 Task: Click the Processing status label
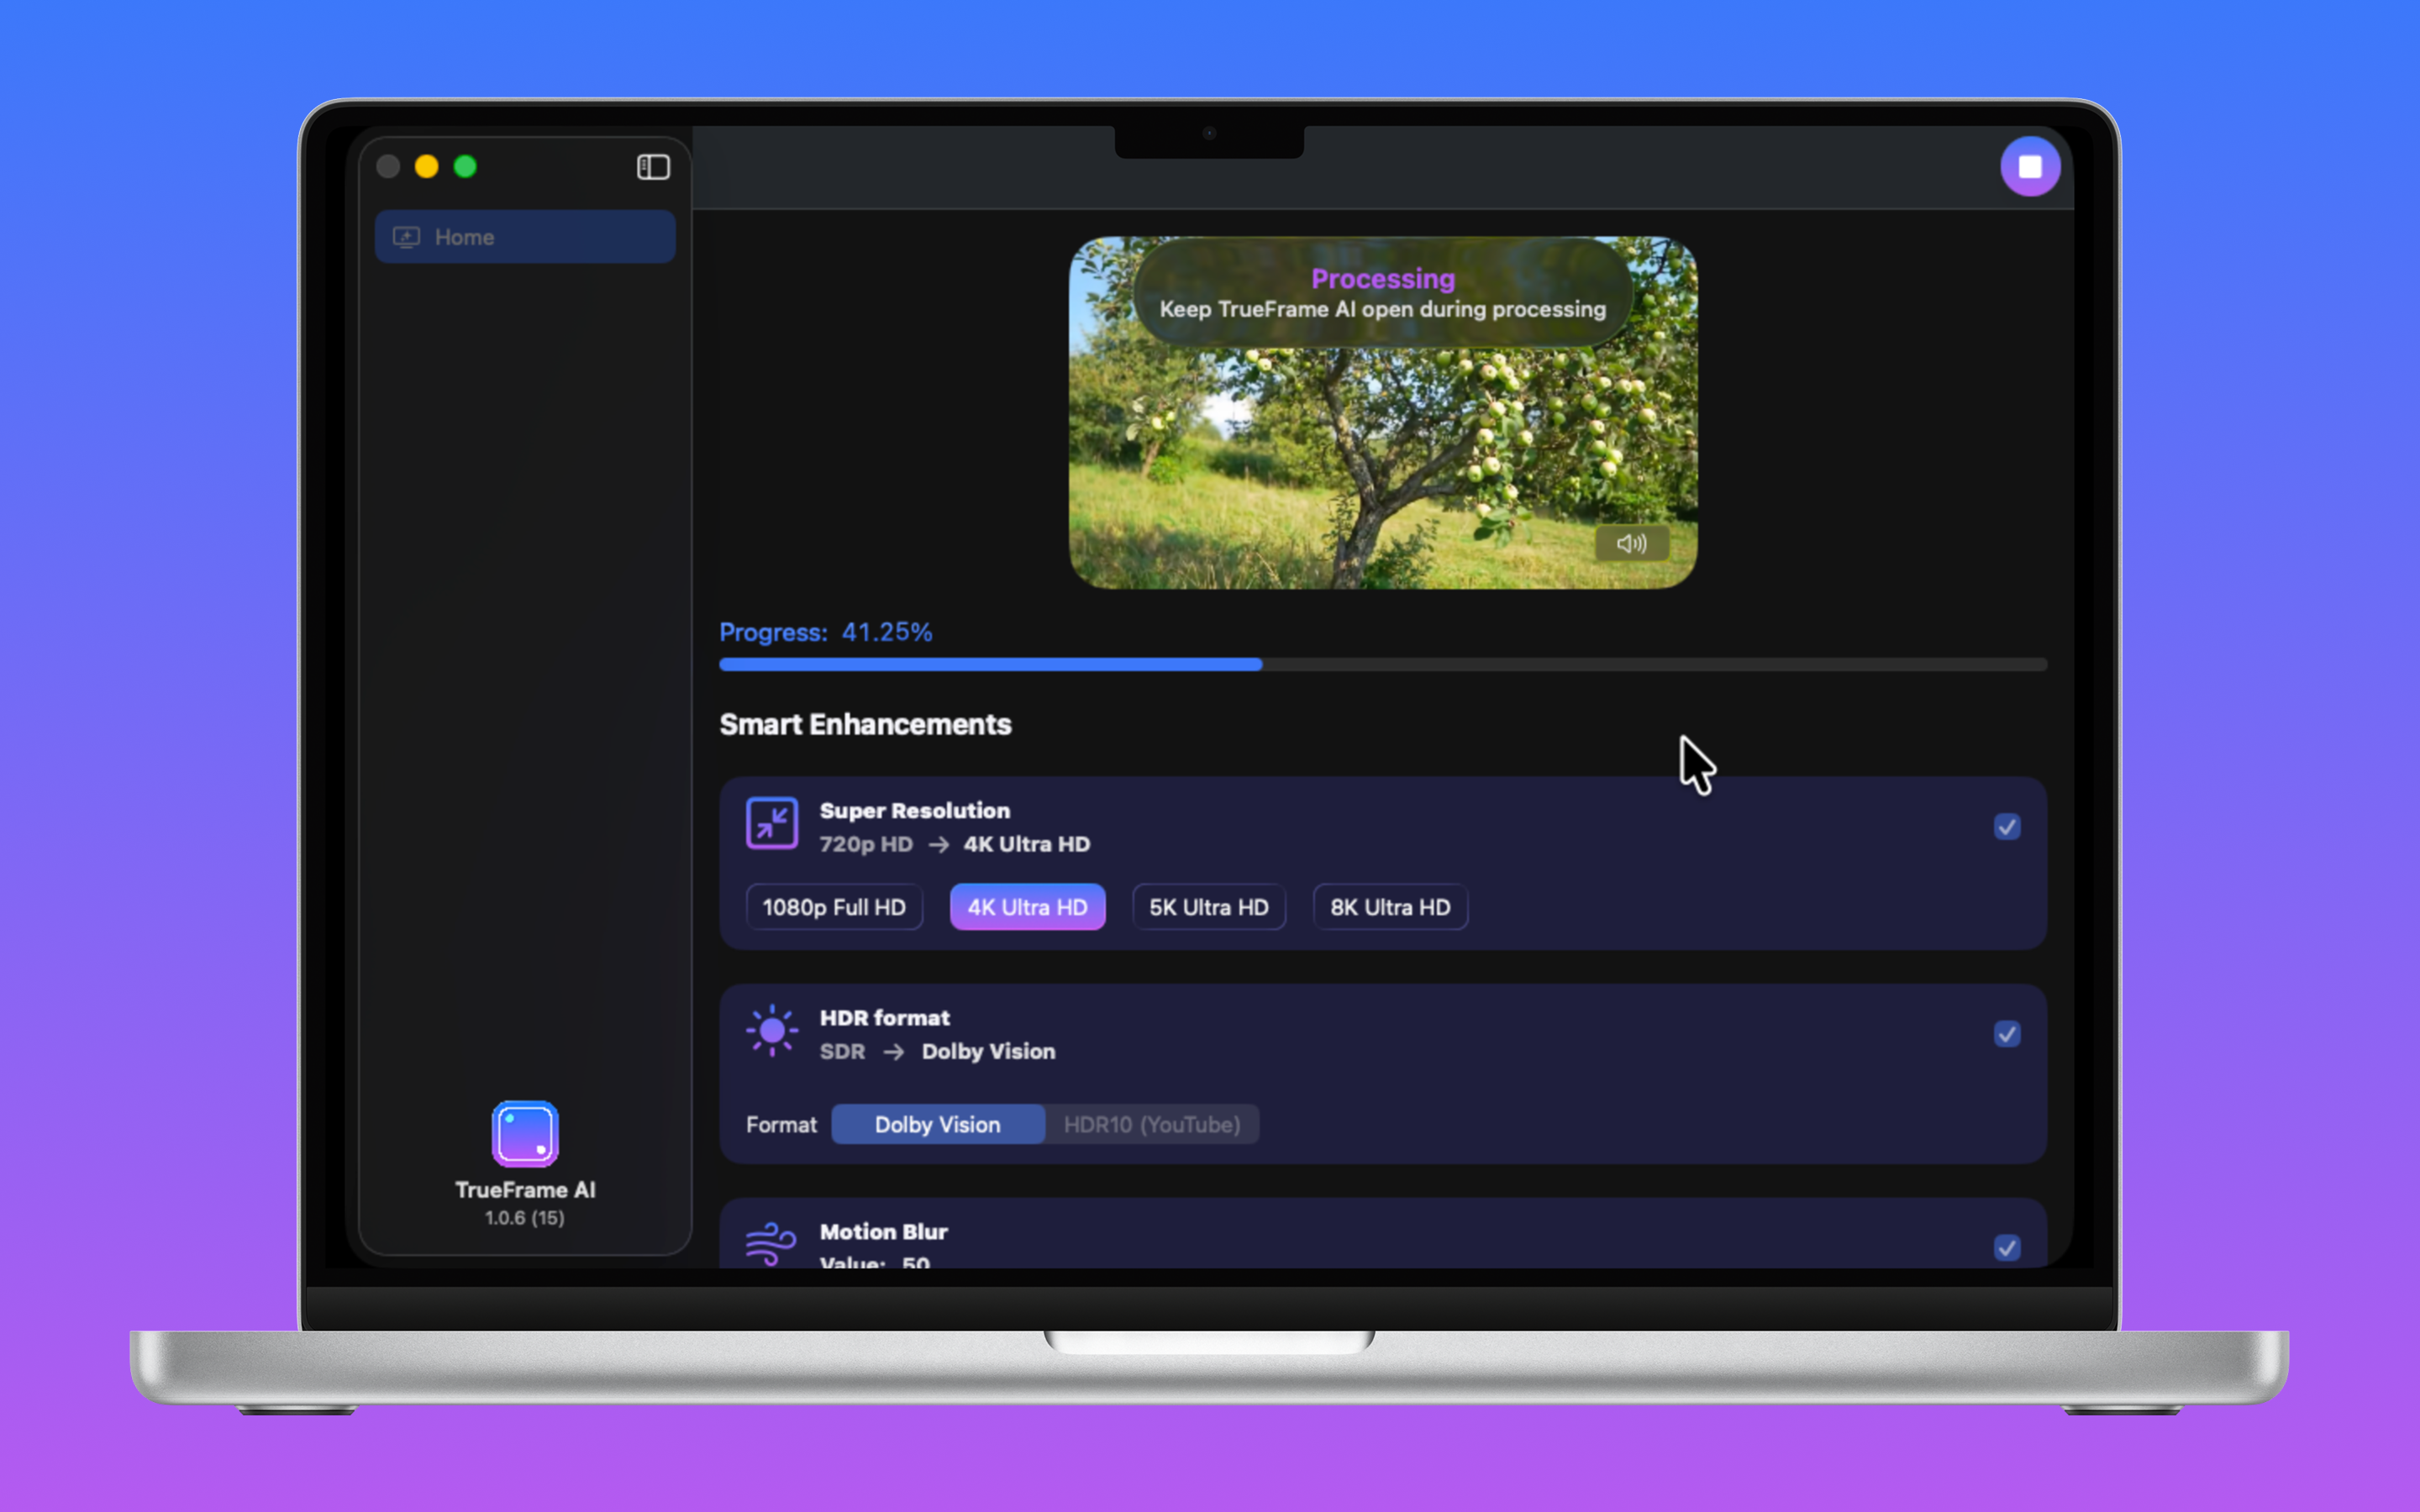tap(1383, 279)
